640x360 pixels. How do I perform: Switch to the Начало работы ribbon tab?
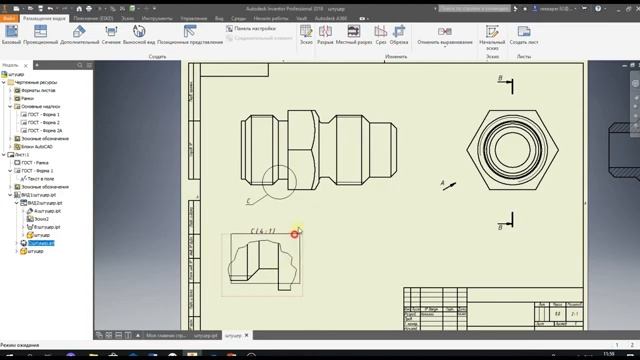pyautogui.click(x=271, y=18)
